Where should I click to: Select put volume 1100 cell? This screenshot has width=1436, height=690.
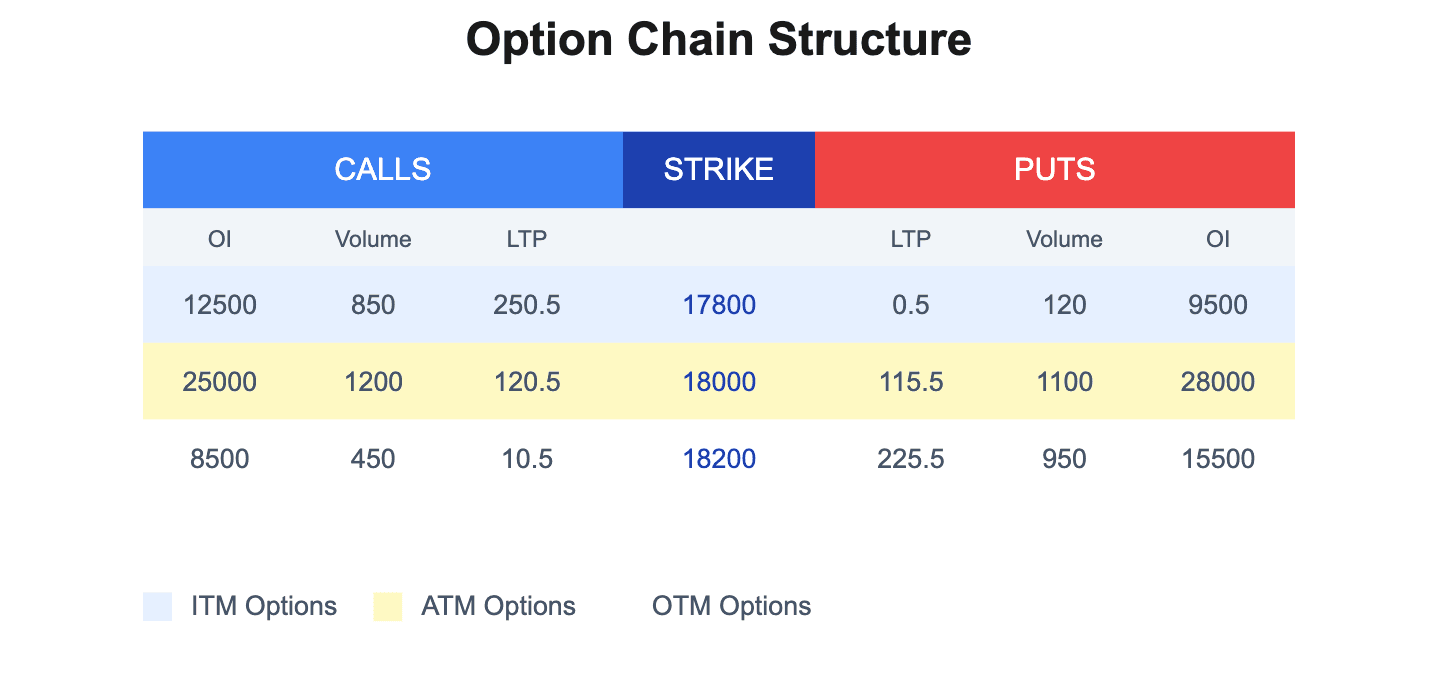pyautogui.click(x=1064, y=382)
